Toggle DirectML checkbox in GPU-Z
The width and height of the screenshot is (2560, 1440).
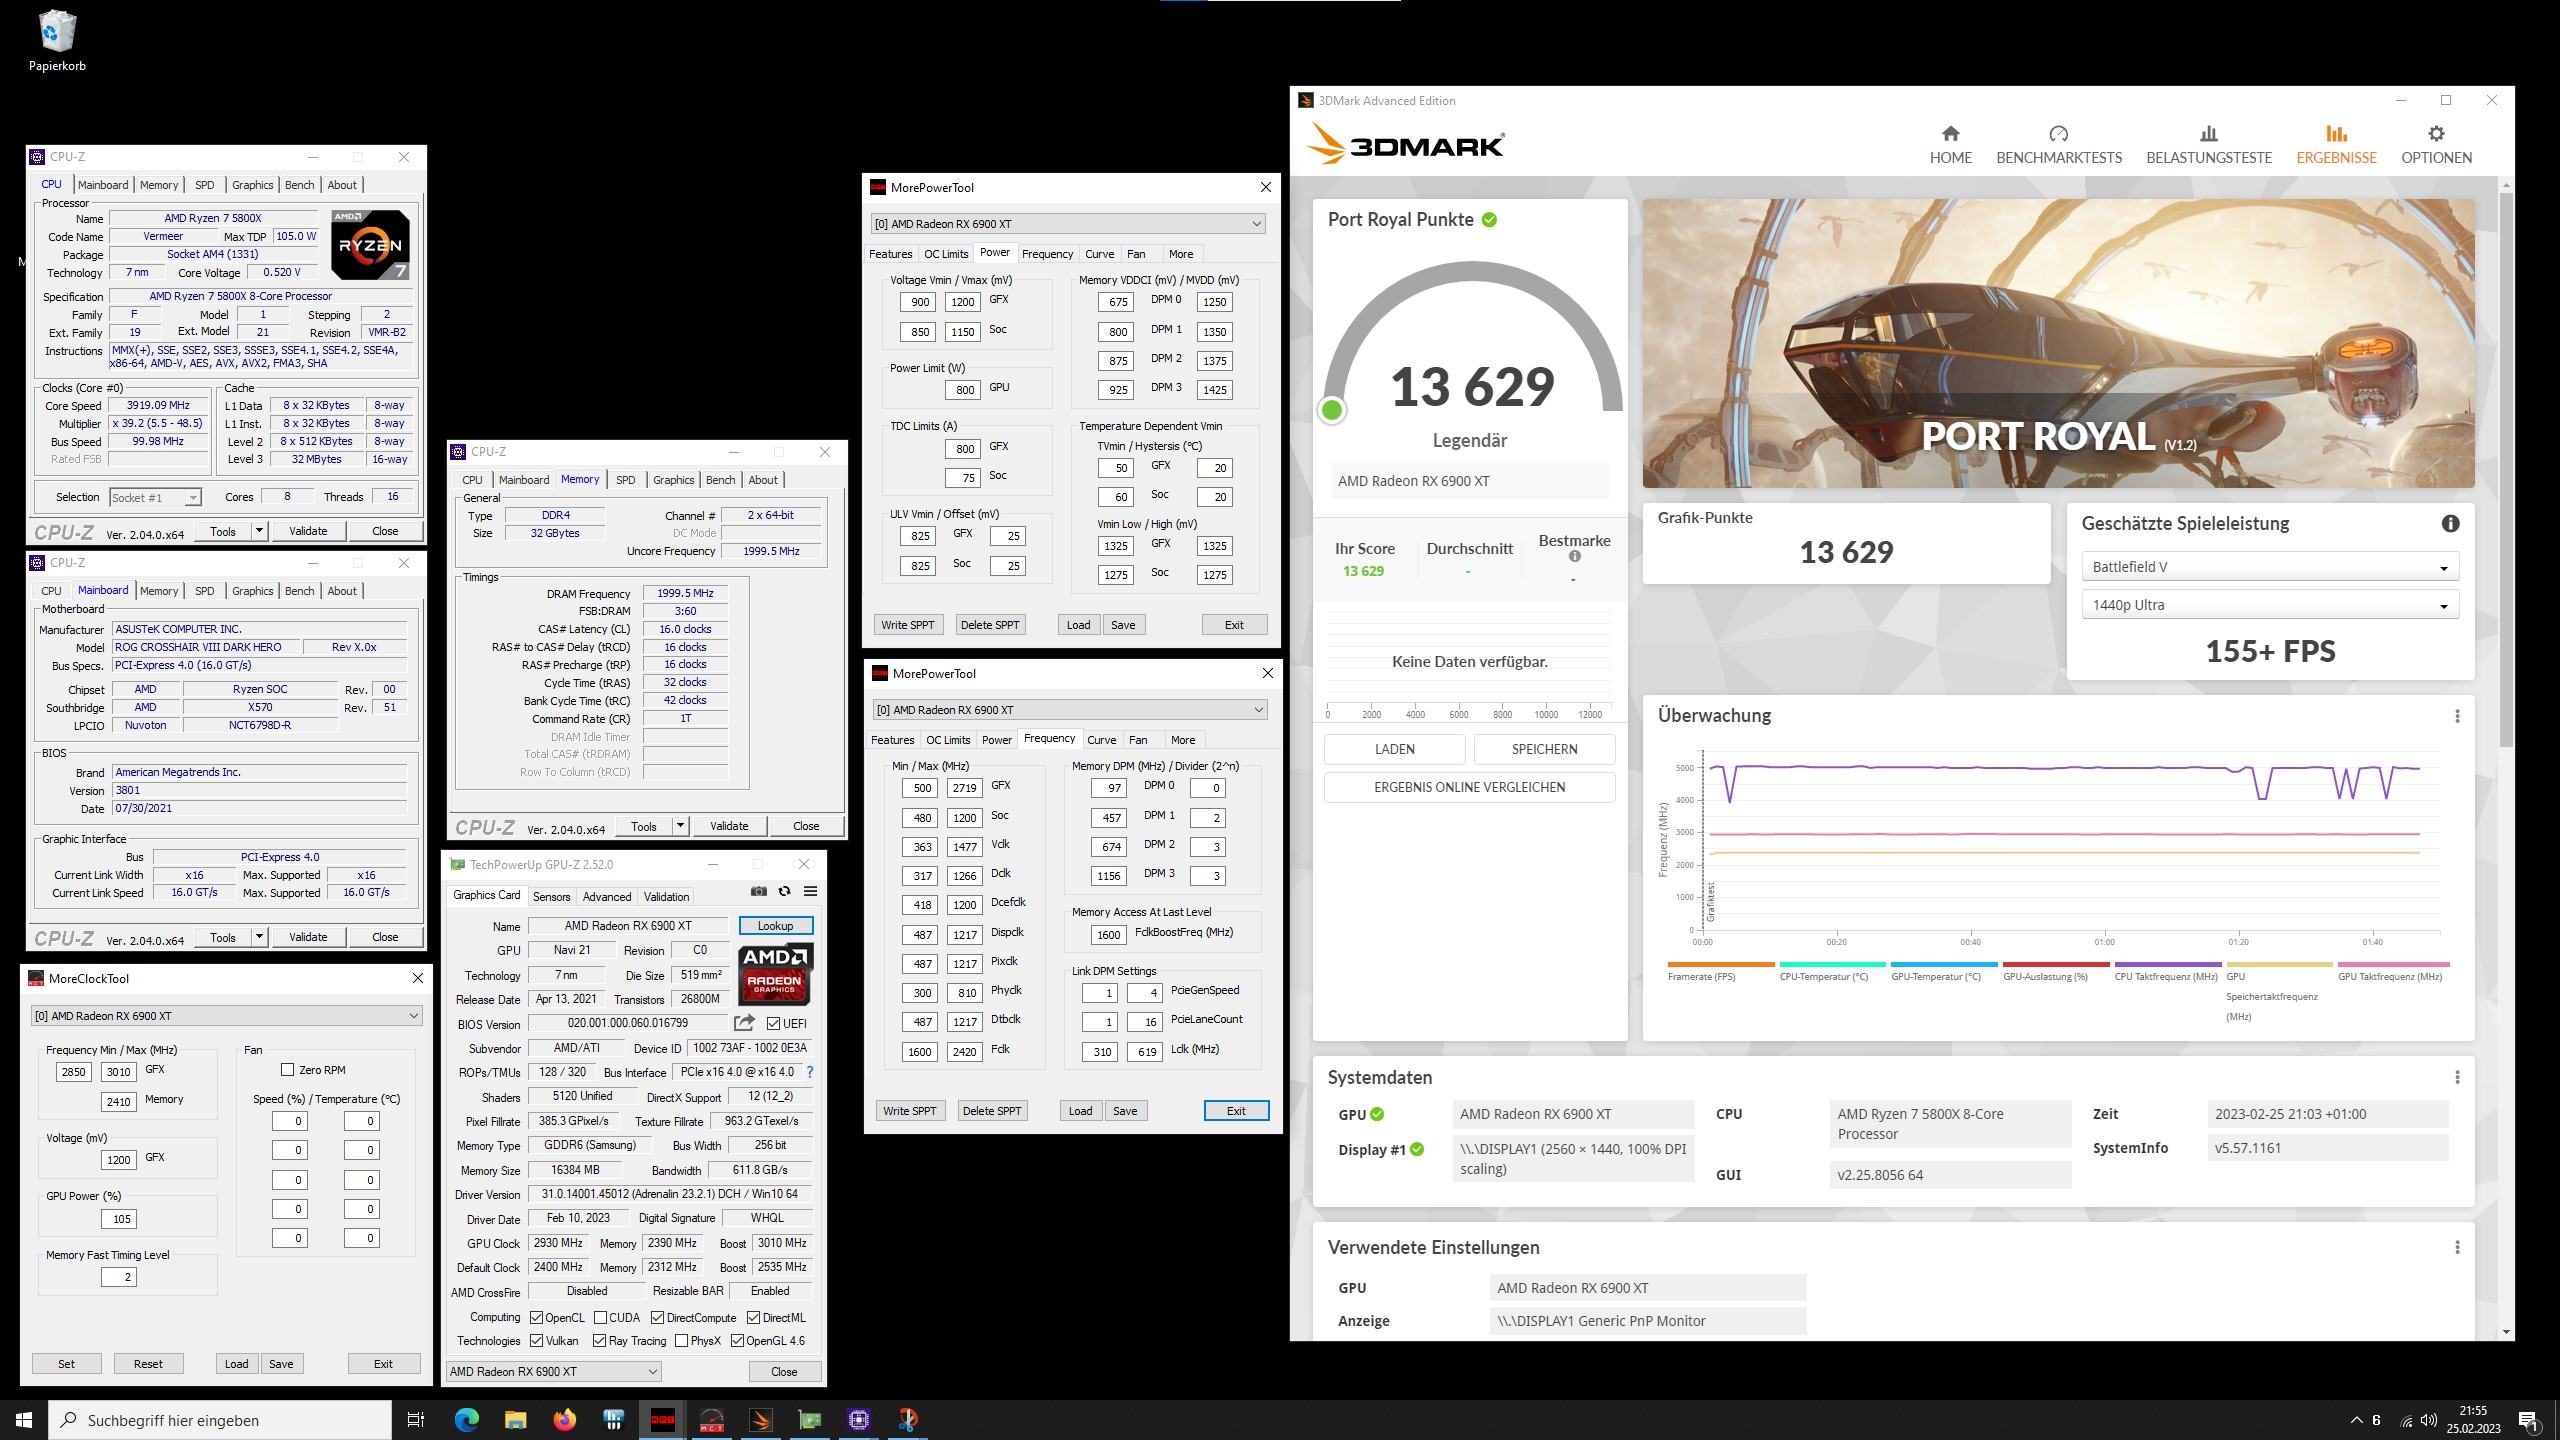pyautogui.click(x=753, y=1317)
